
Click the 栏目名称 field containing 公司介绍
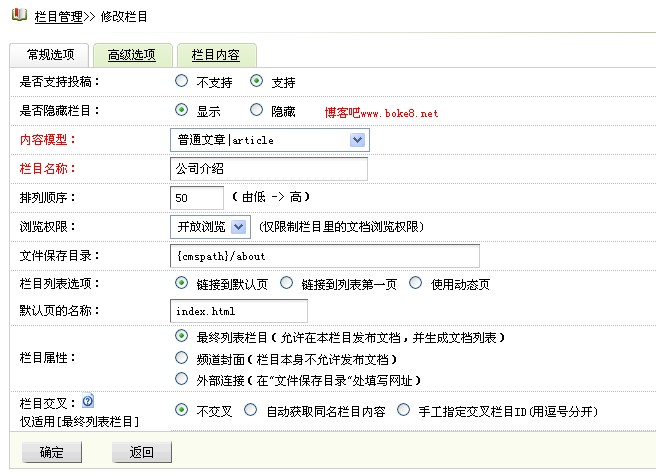[x=269, y=169]
